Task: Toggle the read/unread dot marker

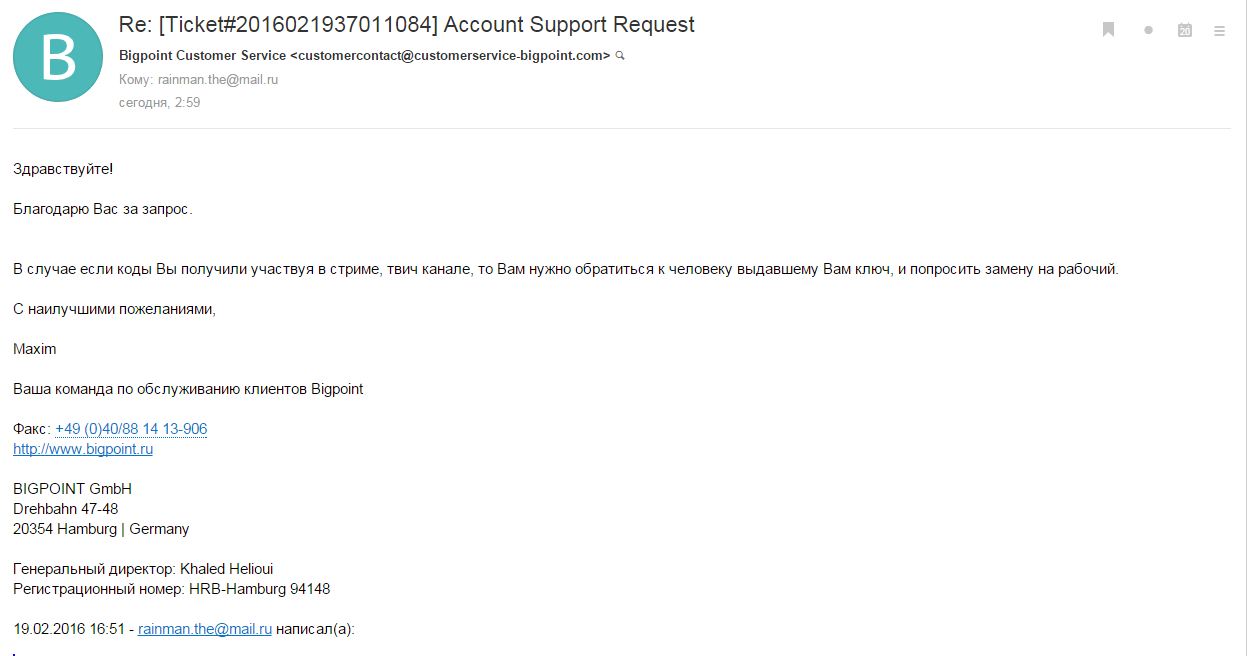Action: pyautogui.click(x=1148, y=31)
